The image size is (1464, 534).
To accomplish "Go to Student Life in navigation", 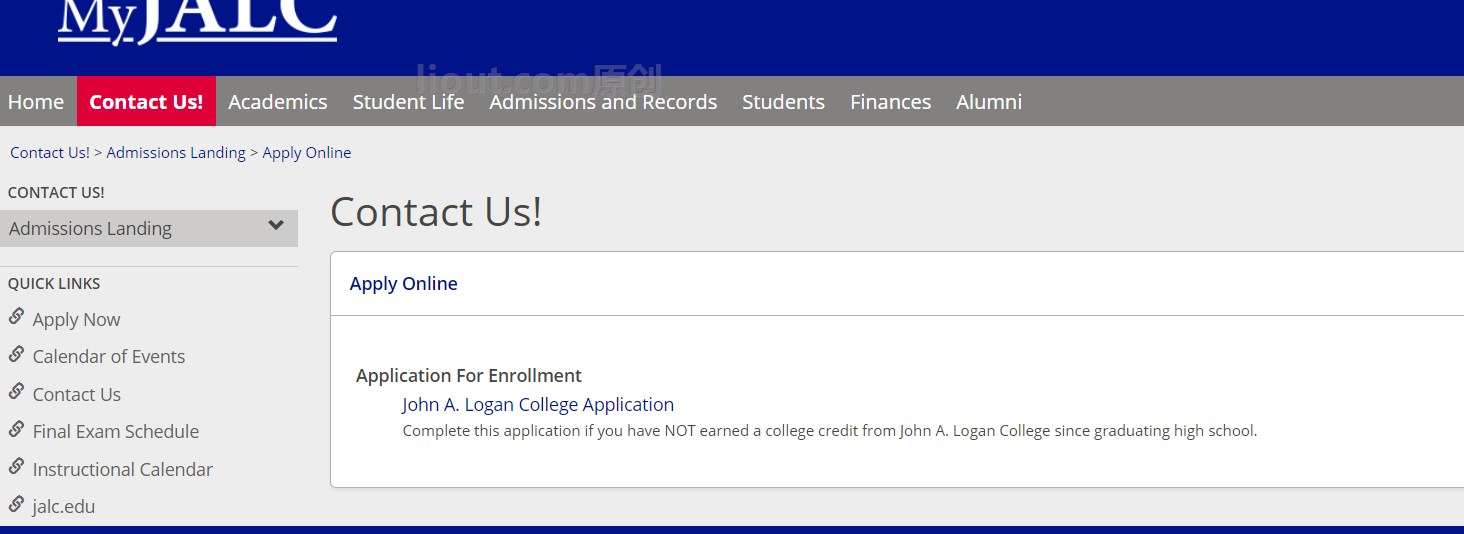I will pos(408,102).
